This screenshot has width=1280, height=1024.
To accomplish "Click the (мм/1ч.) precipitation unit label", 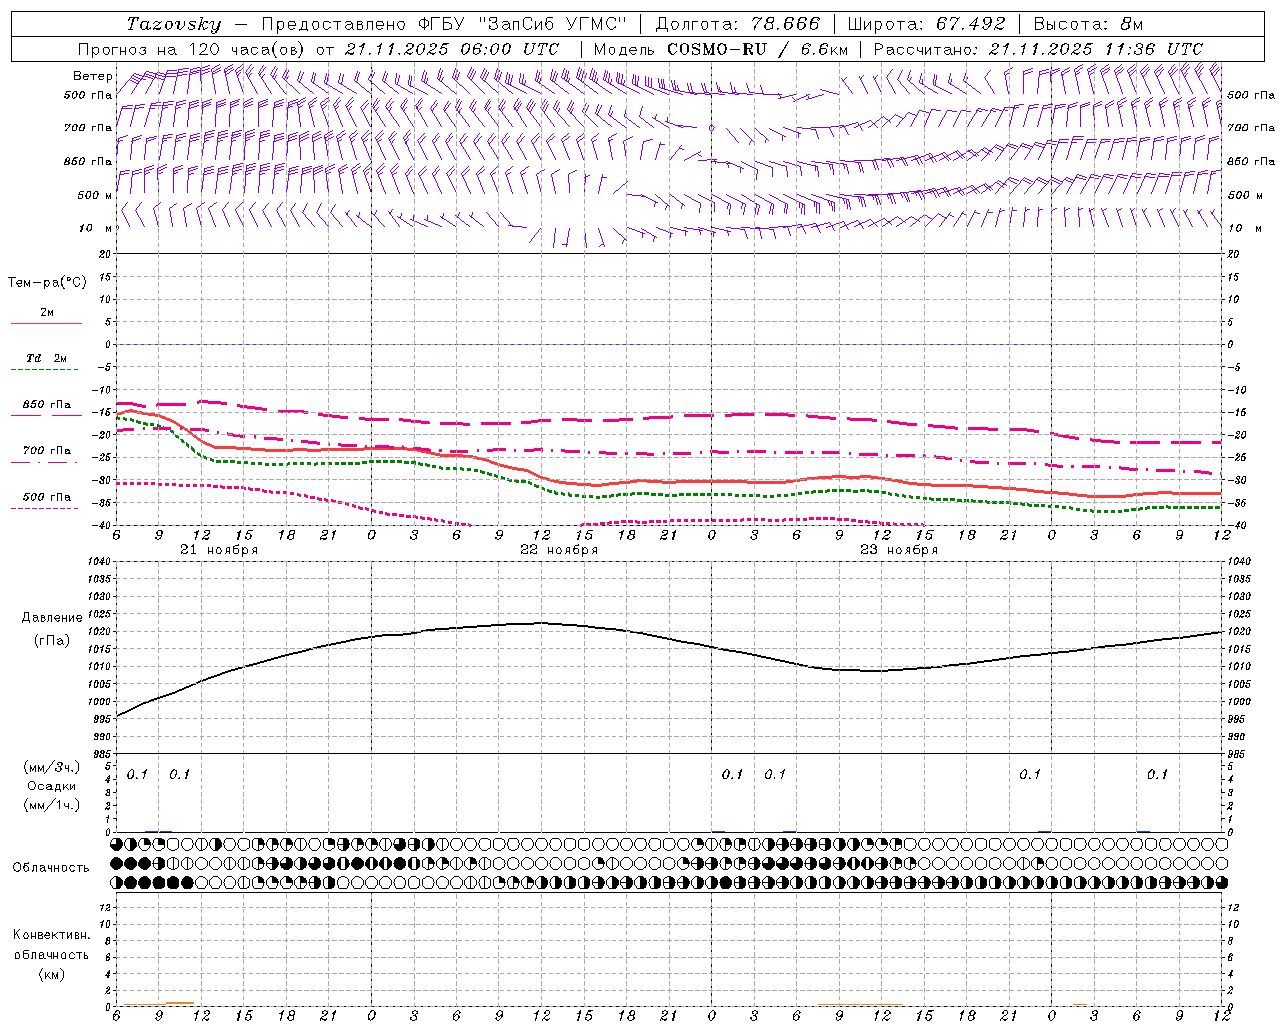I will 51,805.
